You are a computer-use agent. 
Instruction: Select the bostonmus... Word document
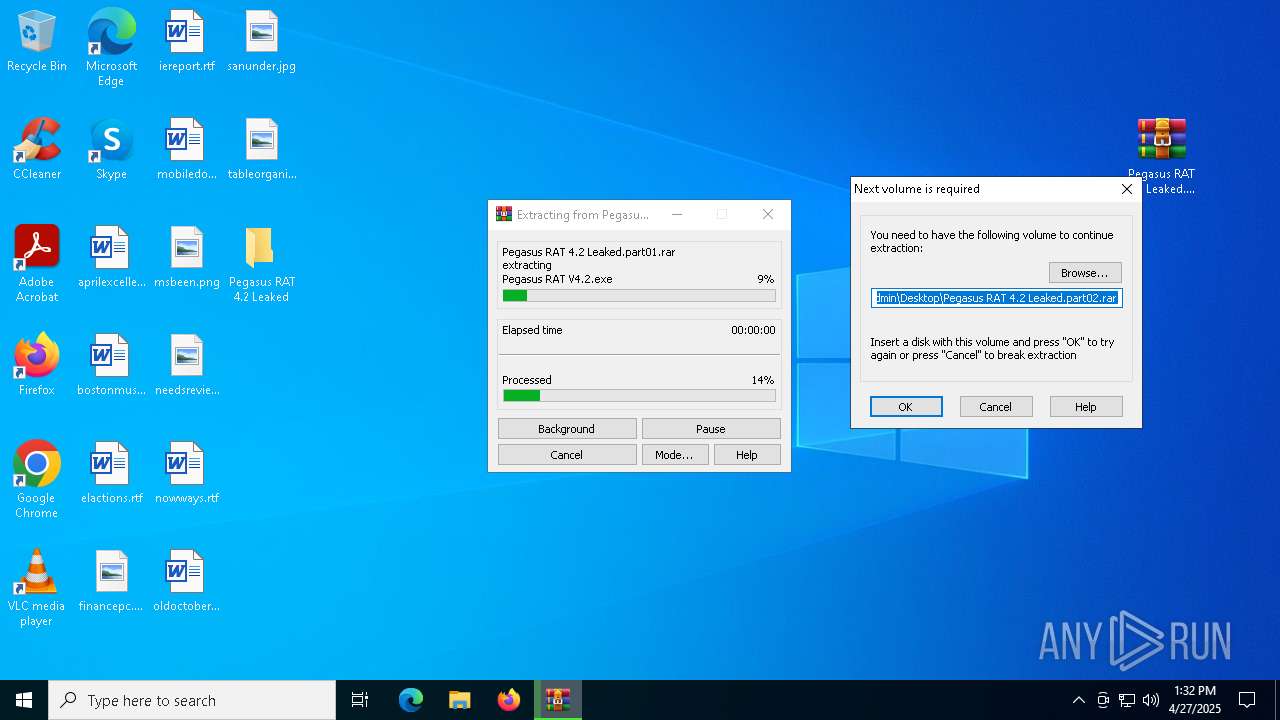click(x=111, y=366)
